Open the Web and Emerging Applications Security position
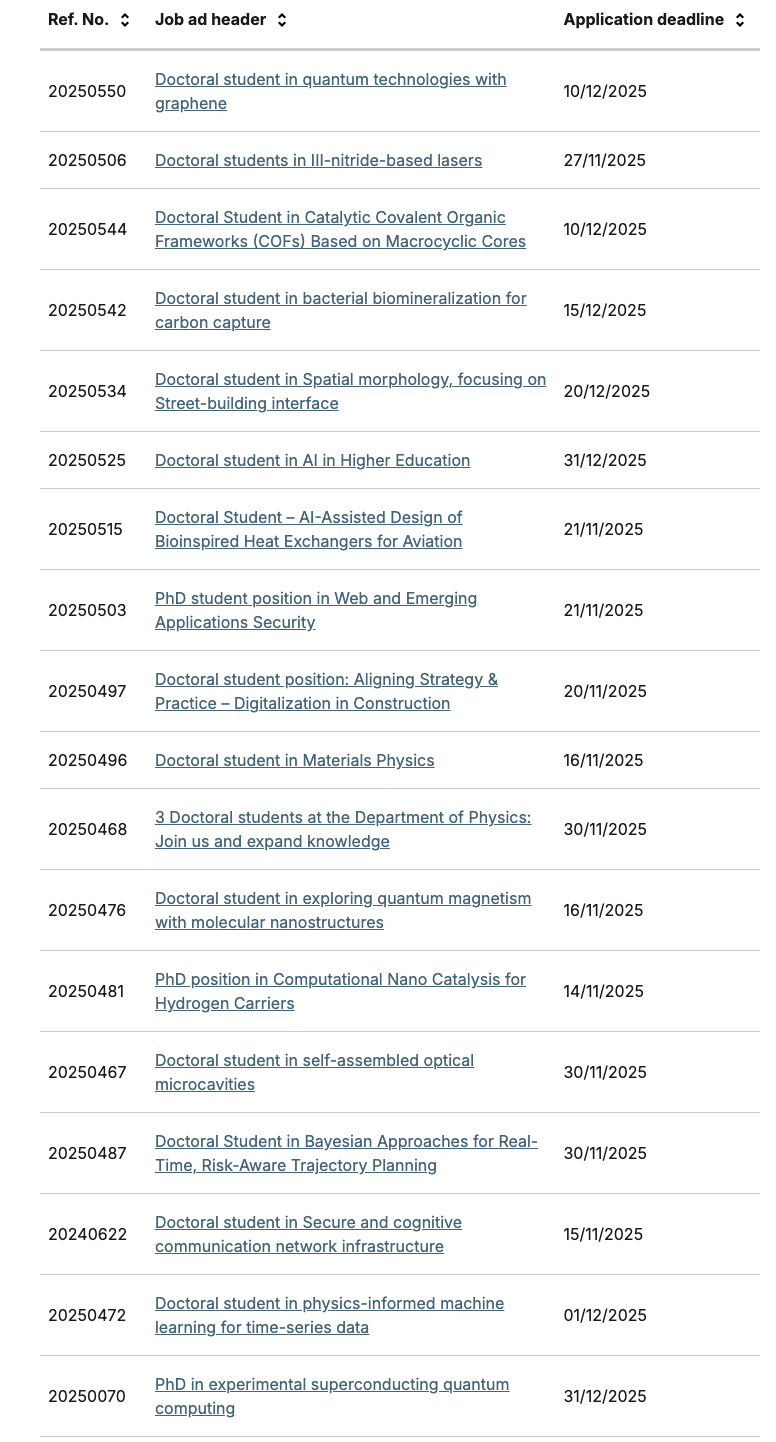This screenshot has width=776, height=1442. pos(316,610)
